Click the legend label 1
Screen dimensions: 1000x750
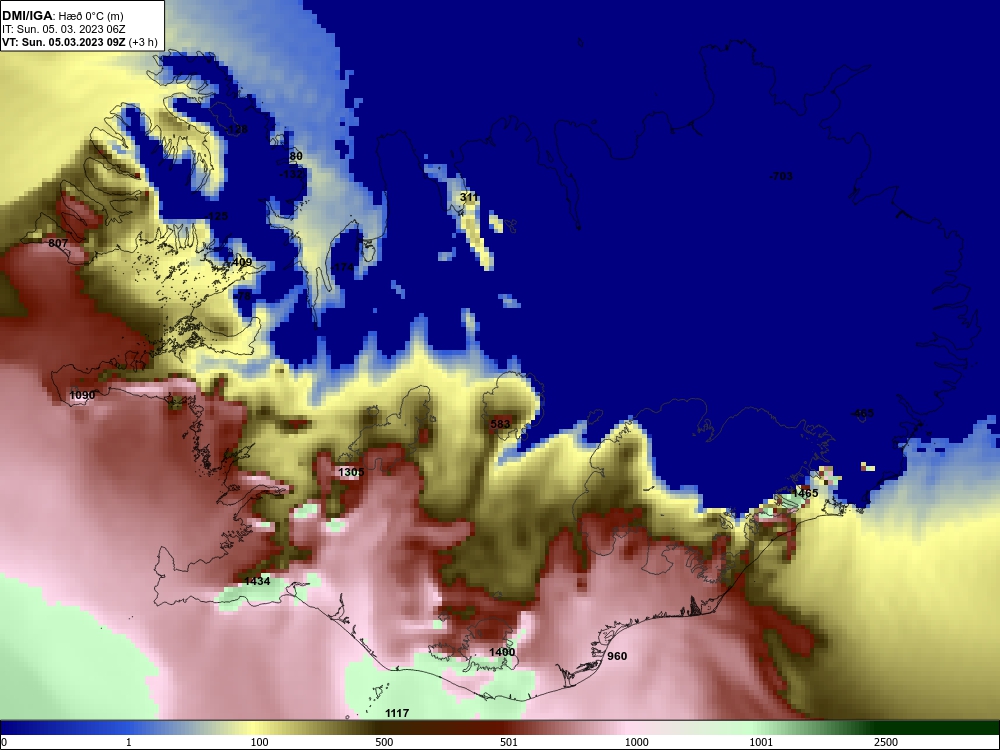click(x=129, y=742)
